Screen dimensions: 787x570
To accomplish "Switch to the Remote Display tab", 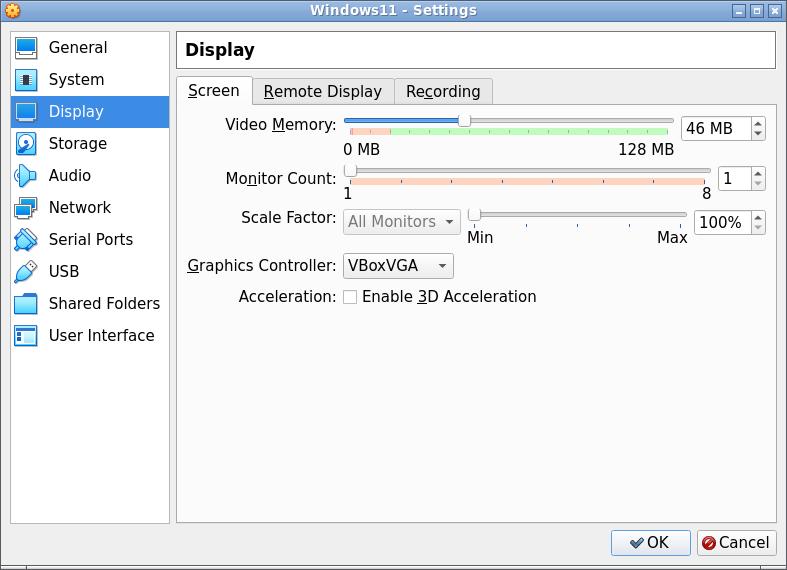I will point(323,92).
